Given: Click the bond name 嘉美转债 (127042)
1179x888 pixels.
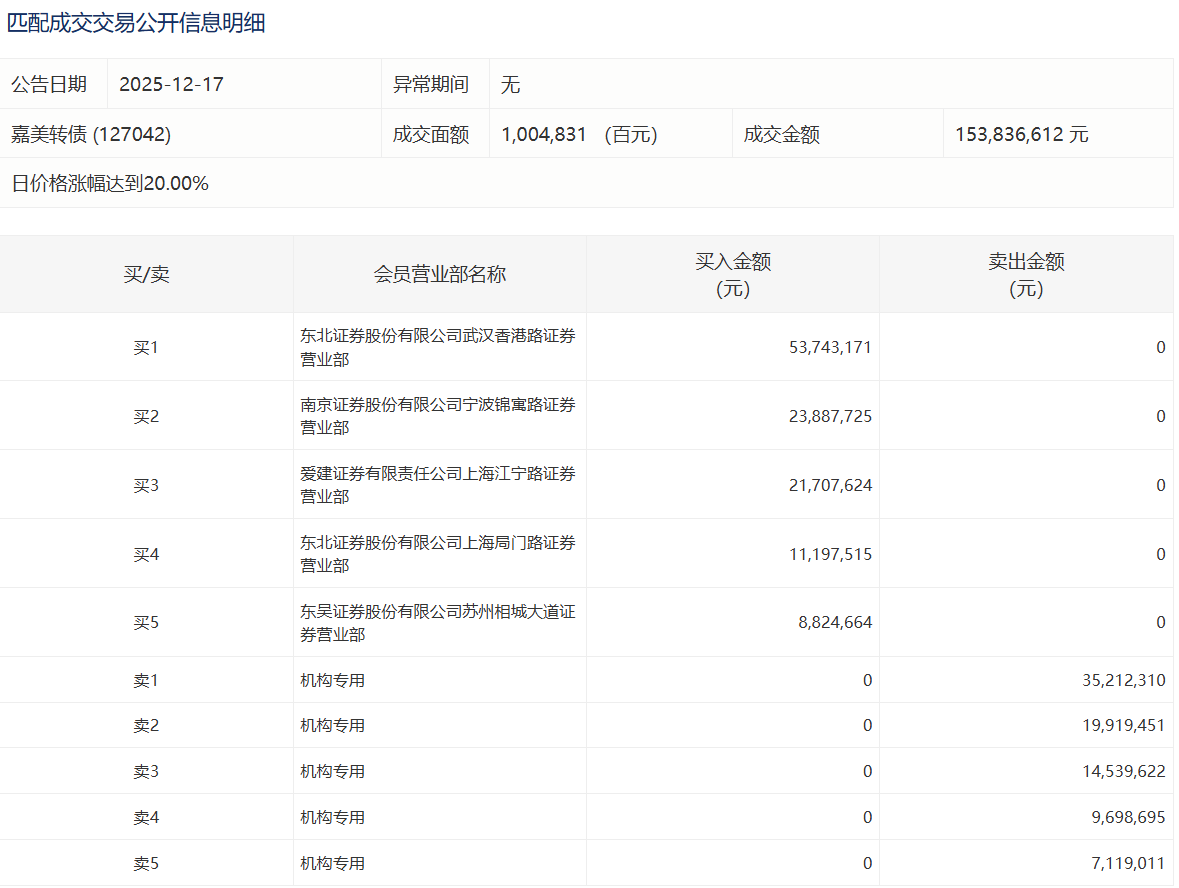Looking at the screenshot, I should point(91,134).
